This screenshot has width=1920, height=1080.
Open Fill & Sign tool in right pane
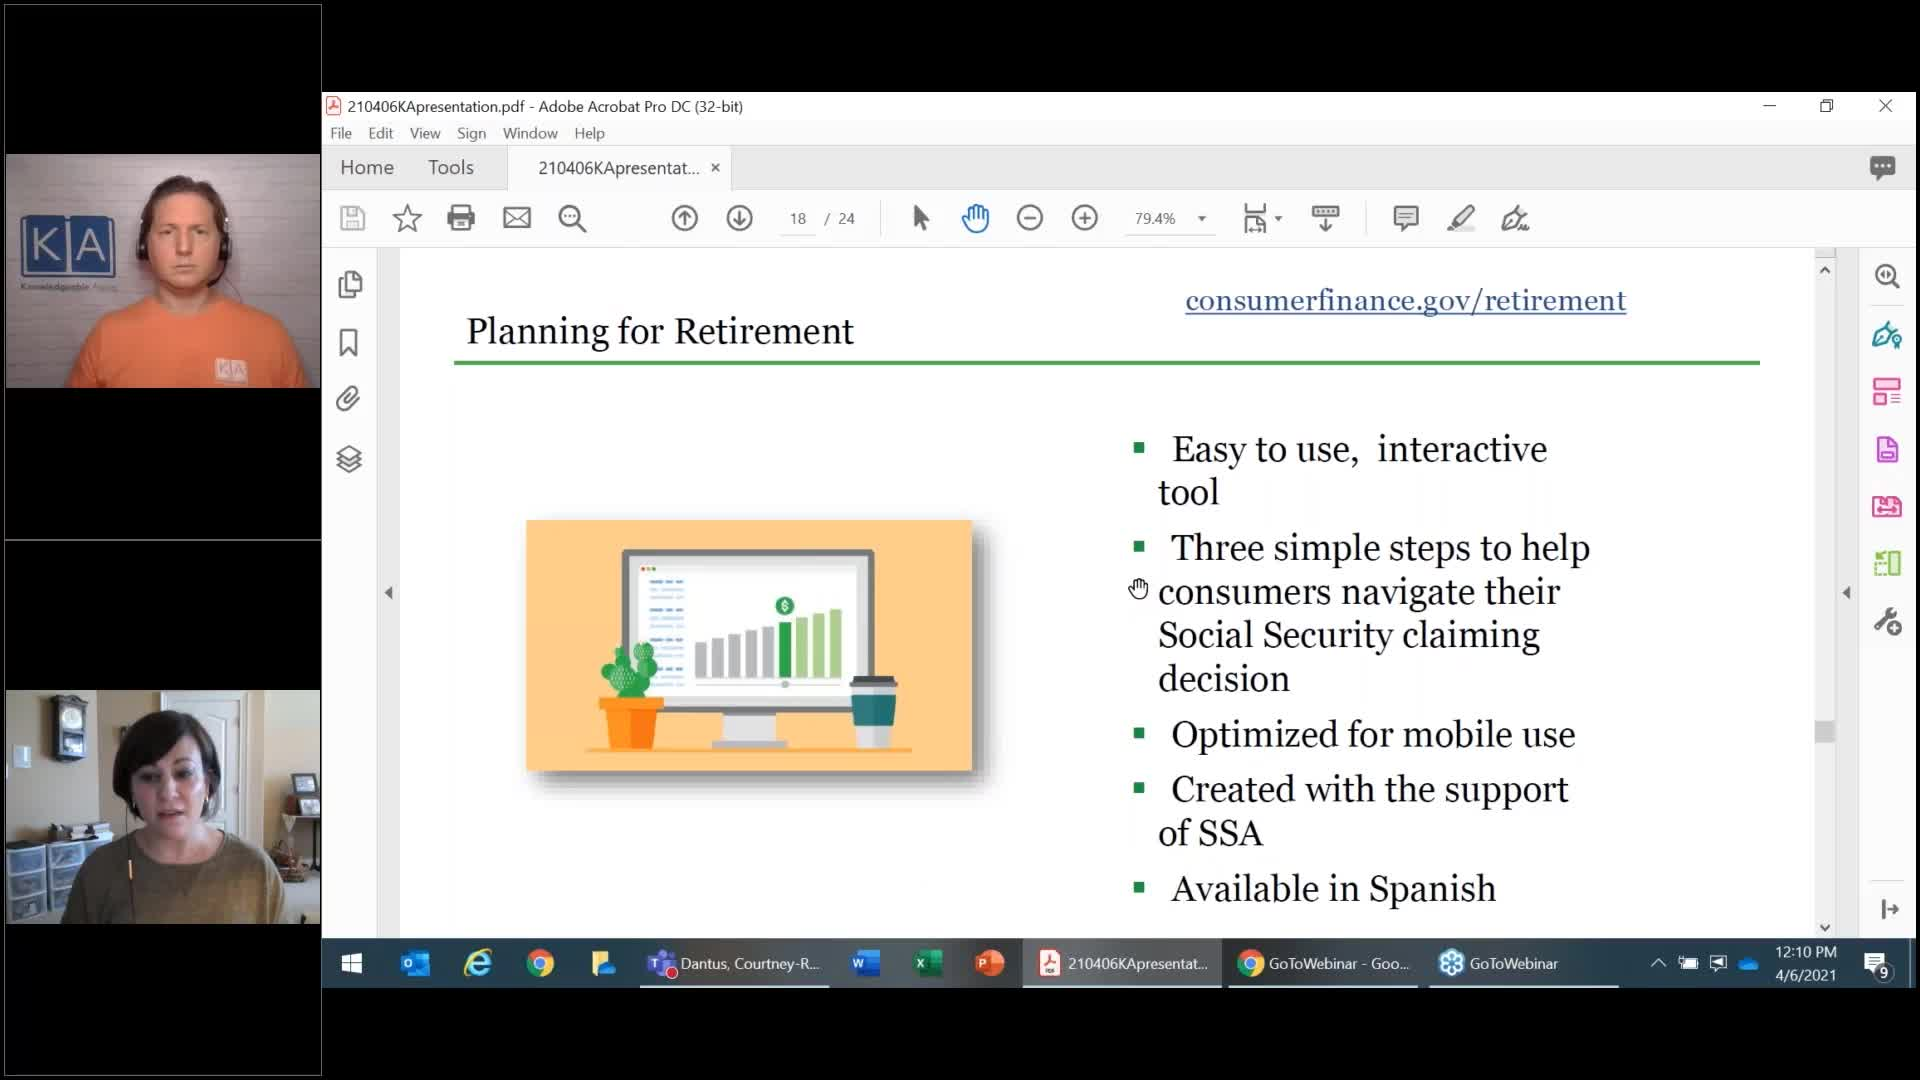click(x=1887, y=335)
